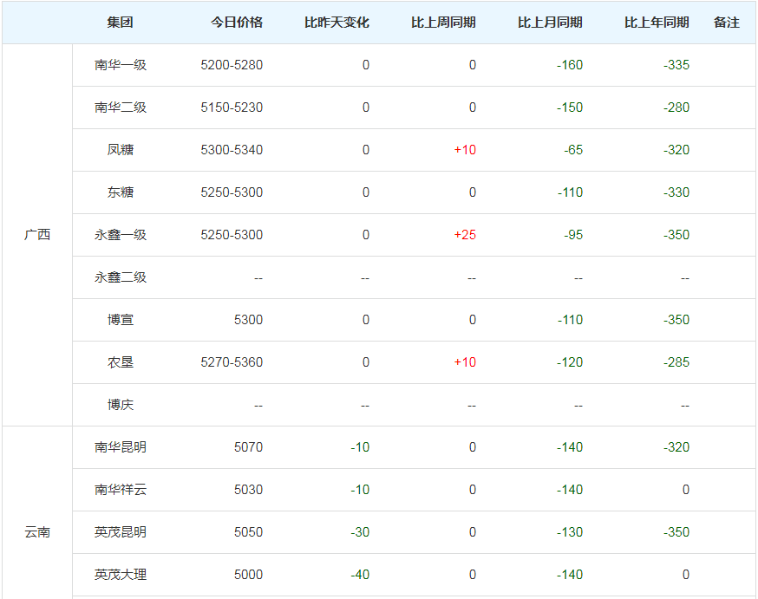The image size is (758, 599).
Task: Select the 5270-5360 price for 农垦
Action: [232, 362]
